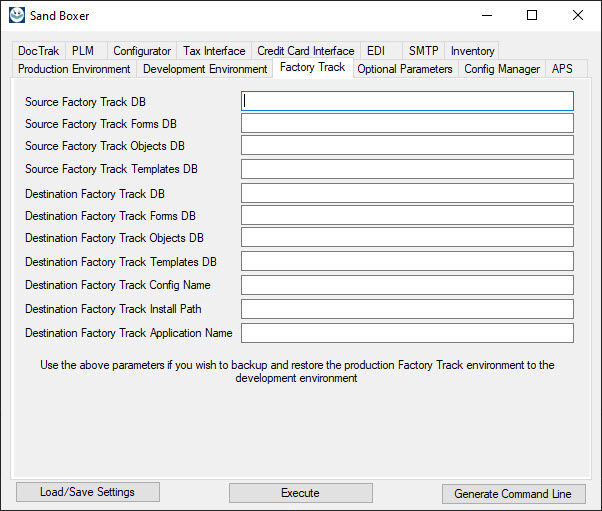Focus the Source Factory Track DB field
602x511 pixels.
(x=407, y=101)
